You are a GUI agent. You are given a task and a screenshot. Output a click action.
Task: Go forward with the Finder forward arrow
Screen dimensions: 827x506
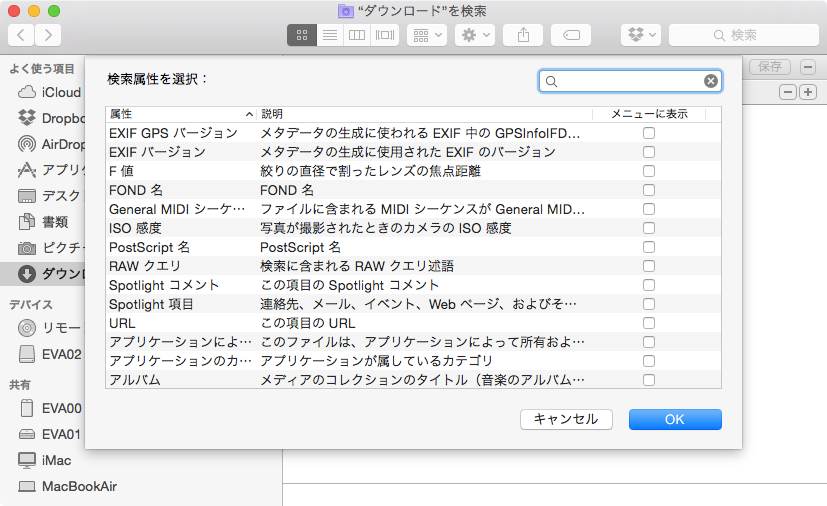coord(48,35)
